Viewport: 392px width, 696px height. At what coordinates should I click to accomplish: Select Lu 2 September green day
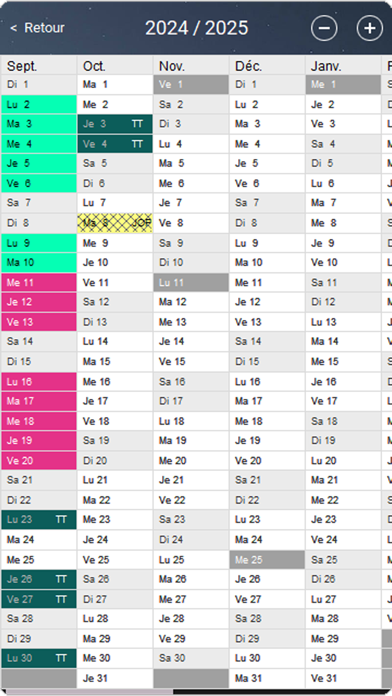coord(39,105)
